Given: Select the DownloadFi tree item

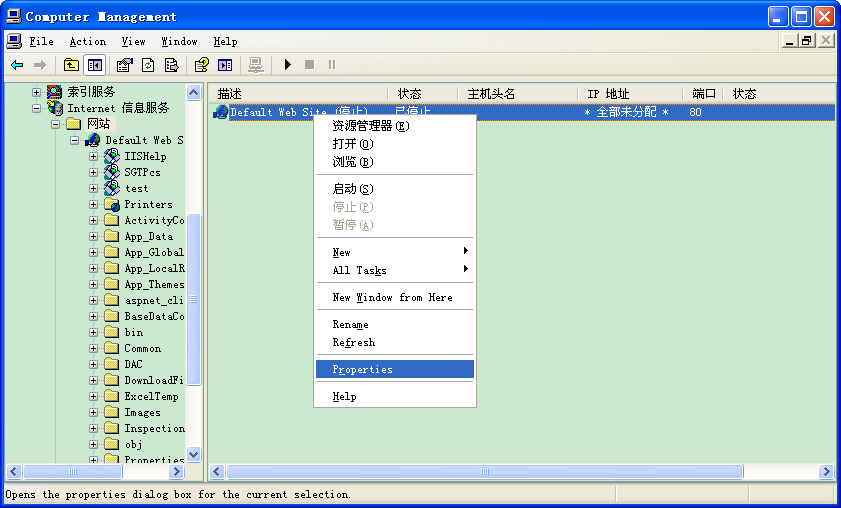Looking at the screenshot, I should click(154, 380).
